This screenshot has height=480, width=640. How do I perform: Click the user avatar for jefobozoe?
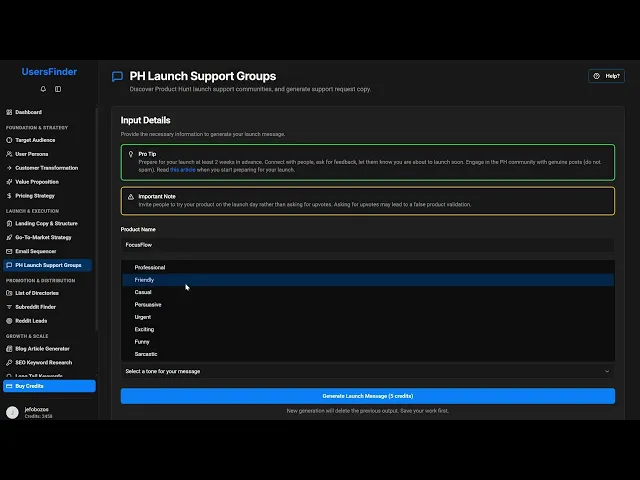pyautogui.click(x=12, y=412)
